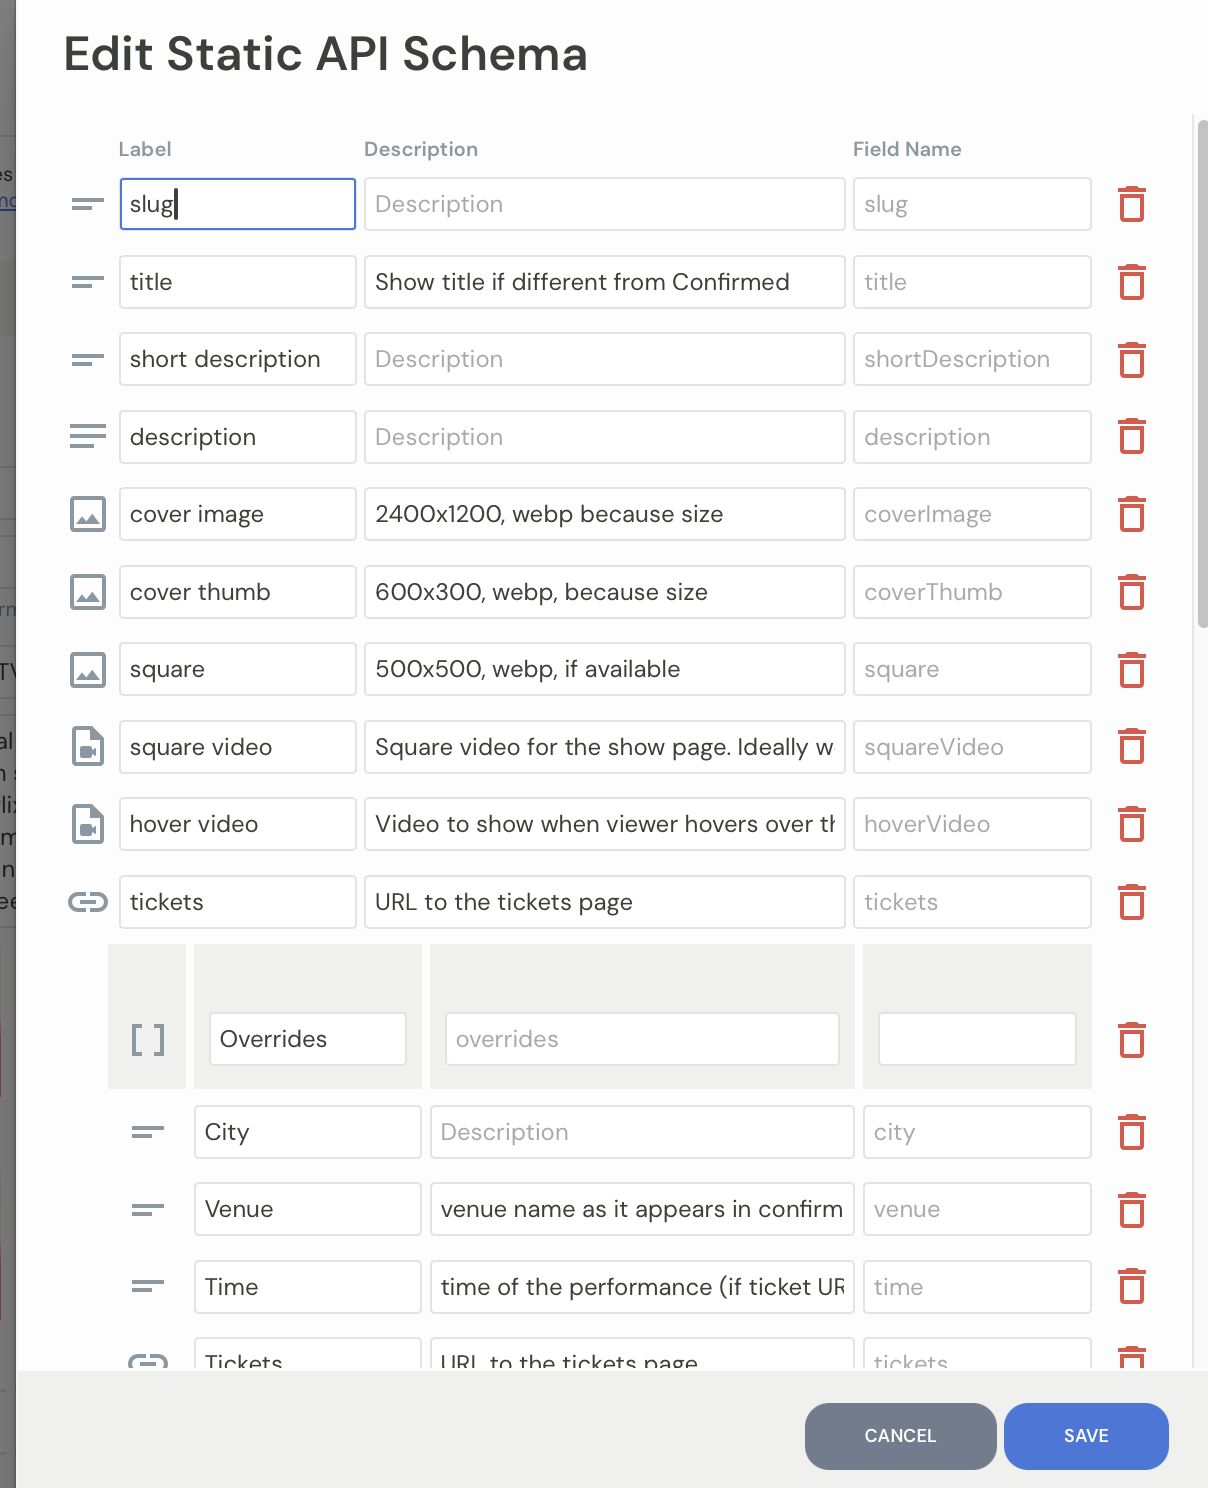Remove the Overrides group via its trash icon
The height and width of the screenshot is (1488, 1208).
tap(1131, 1040)
